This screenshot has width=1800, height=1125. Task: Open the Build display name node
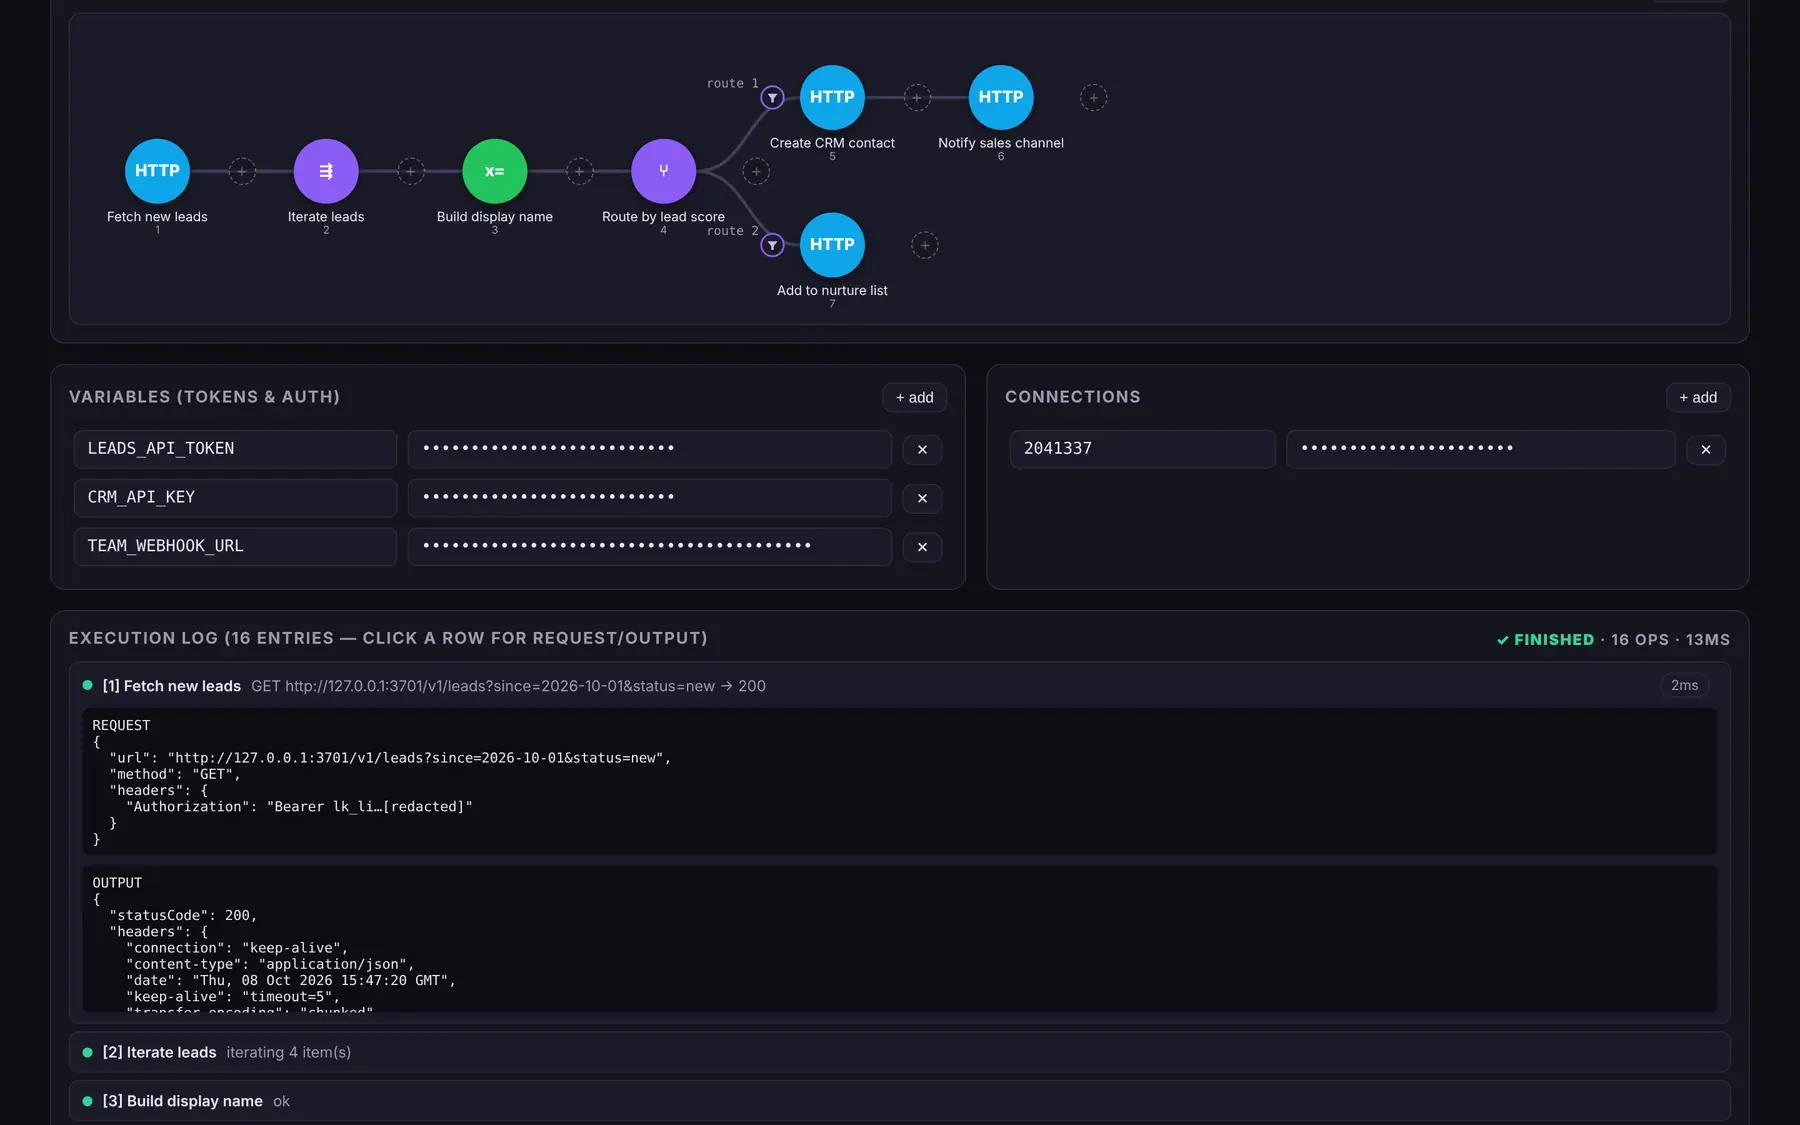coord(495,171)
